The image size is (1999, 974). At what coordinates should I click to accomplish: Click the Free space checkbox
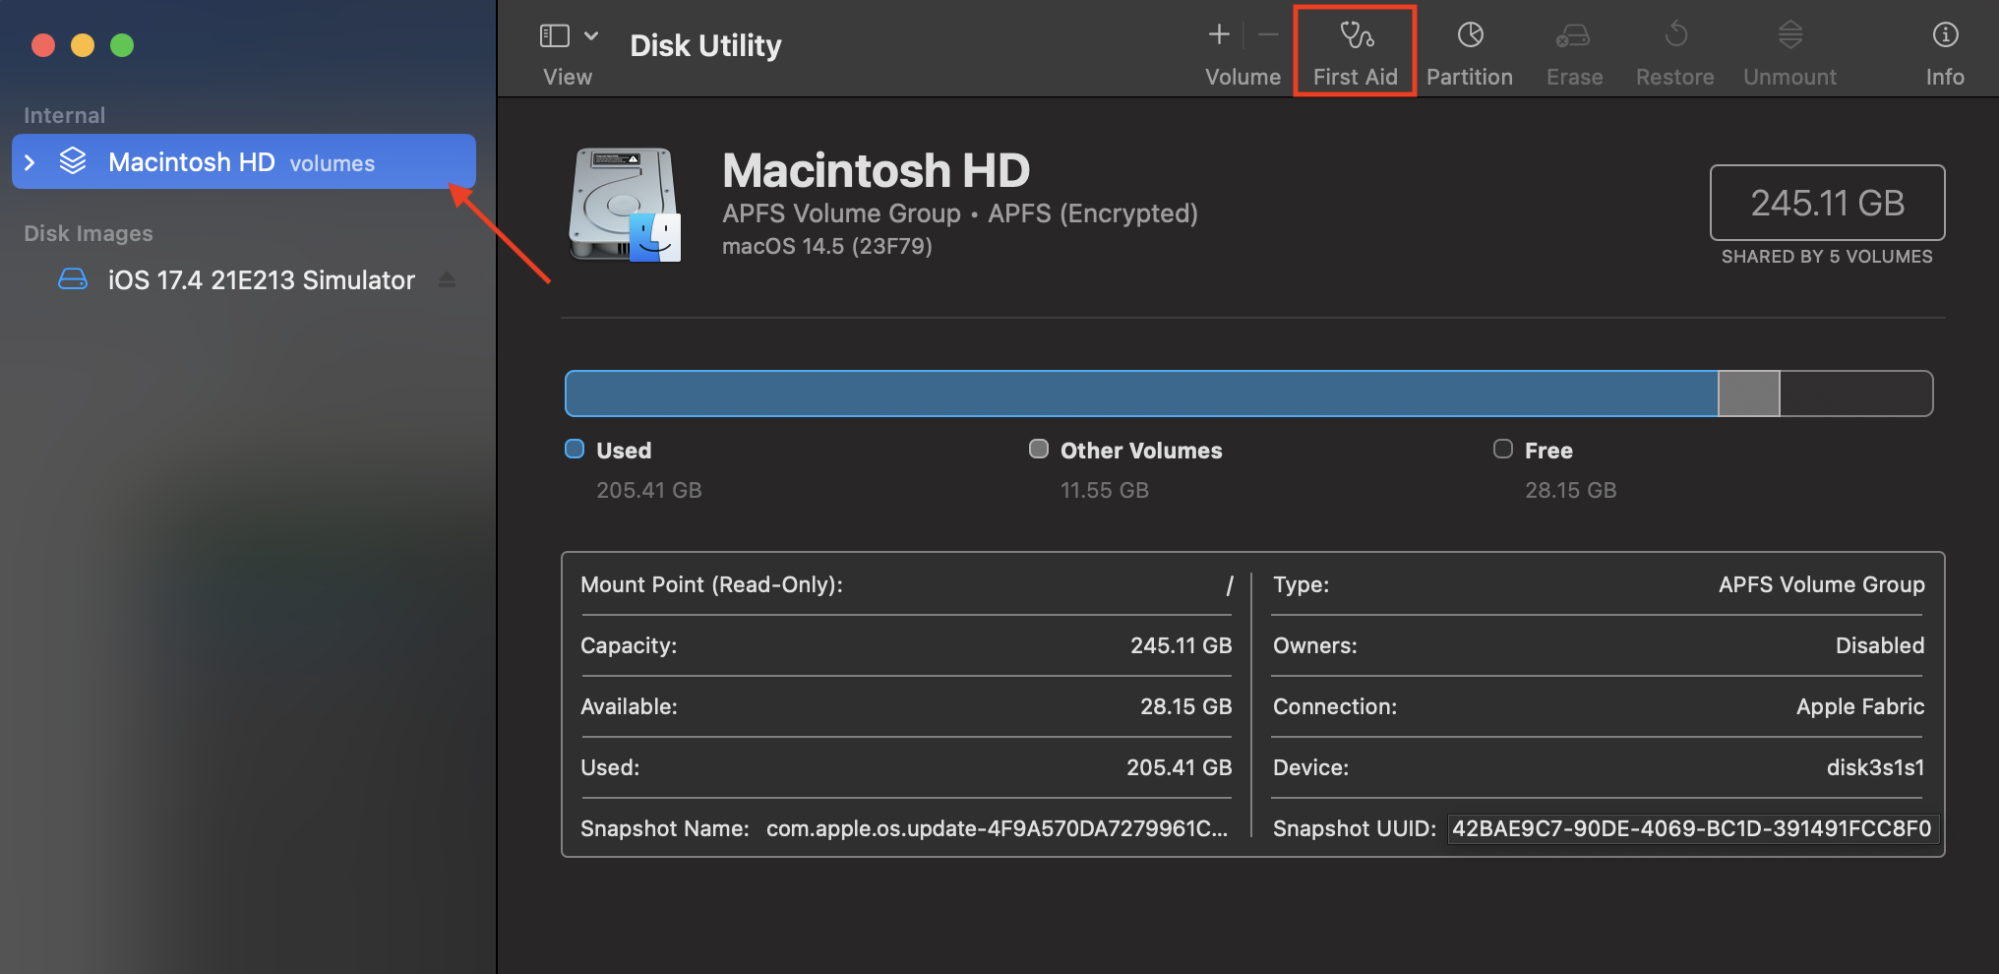[1502, 449]
